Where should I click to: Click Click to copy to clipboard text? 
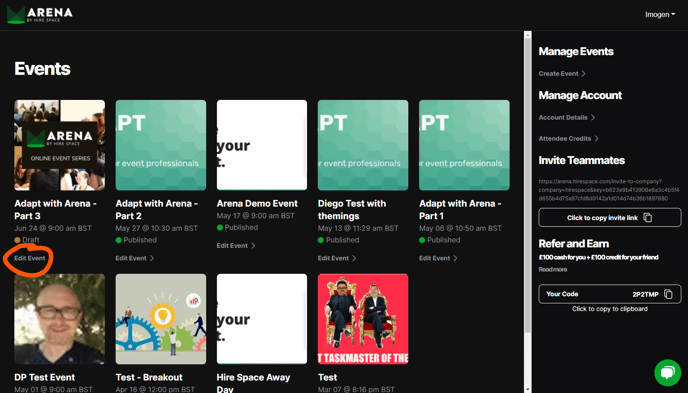610,309
